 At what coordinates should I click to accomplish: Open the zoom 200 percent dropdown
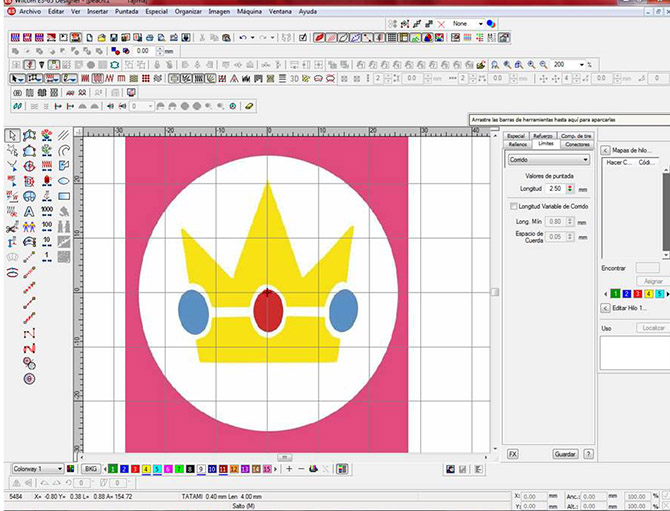point(582,65)
